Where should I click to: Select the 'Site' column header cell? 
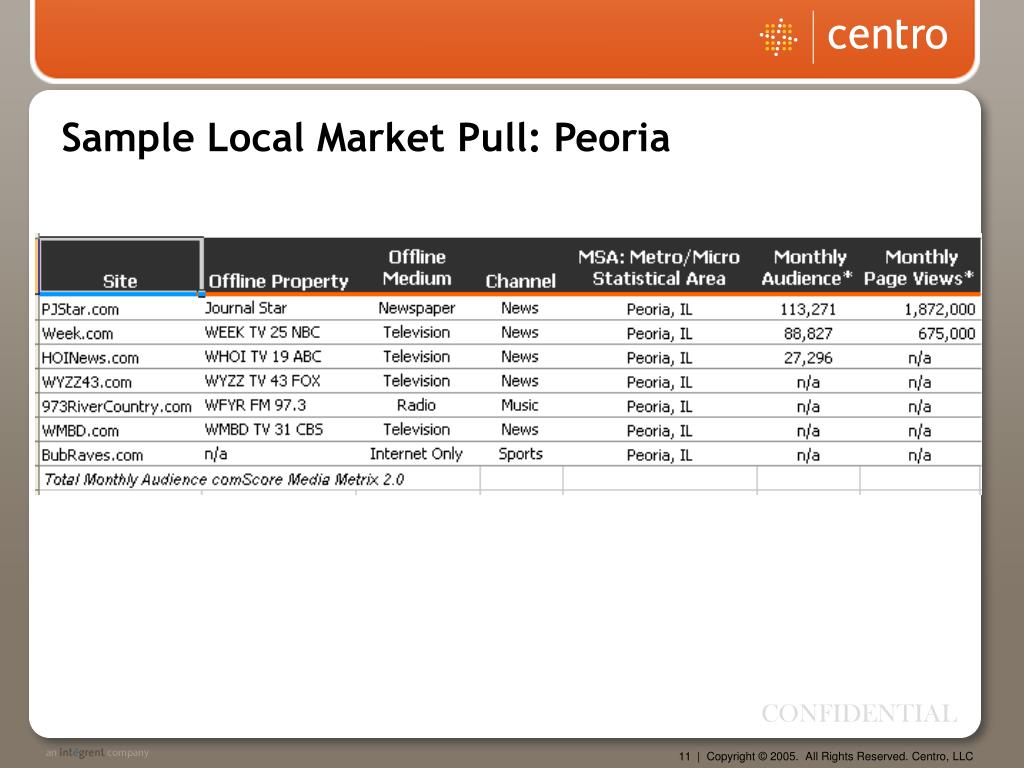(x=120, y=266)
